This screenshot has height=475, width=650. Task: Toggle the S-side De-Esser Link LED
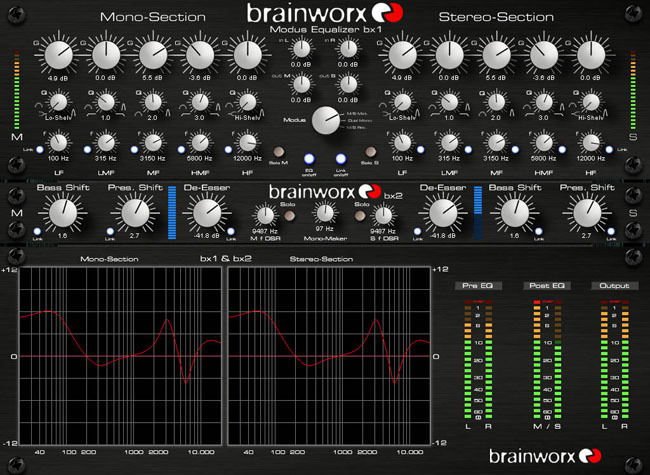click(417, 231)
